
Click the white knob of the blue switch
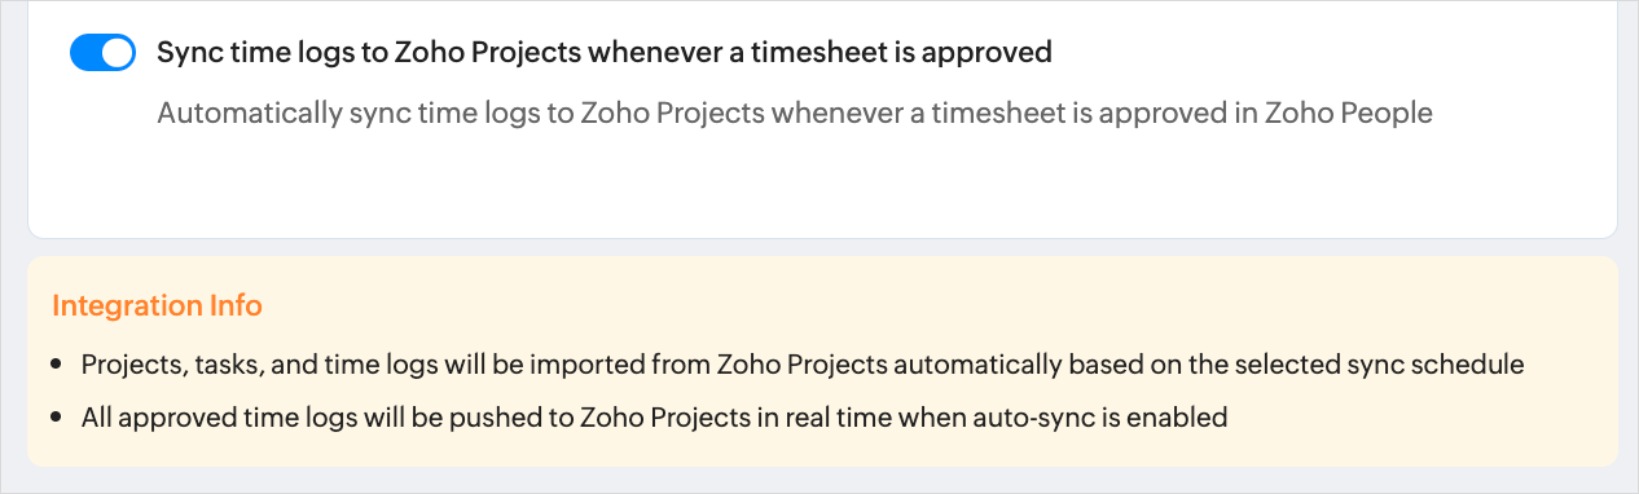click(x=118, y=53)
